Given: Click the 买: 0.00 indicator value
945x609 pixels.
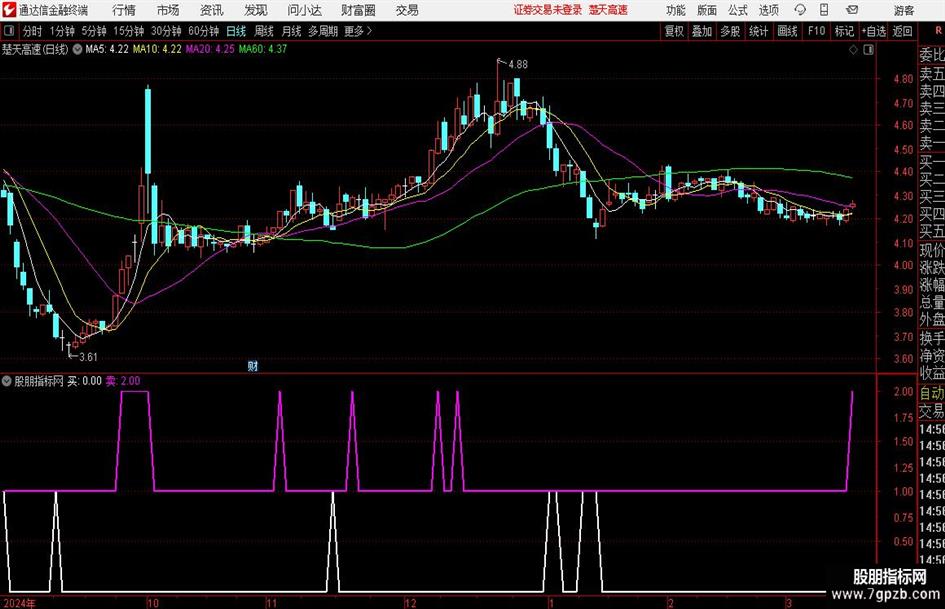Looking at the screenshot, I should [84, 381].
